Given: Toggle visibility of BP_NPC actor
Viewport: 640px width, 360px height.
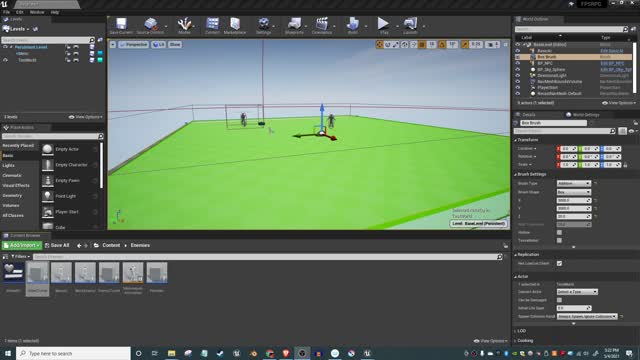Looking at the screenshot, I should (518, 63).
